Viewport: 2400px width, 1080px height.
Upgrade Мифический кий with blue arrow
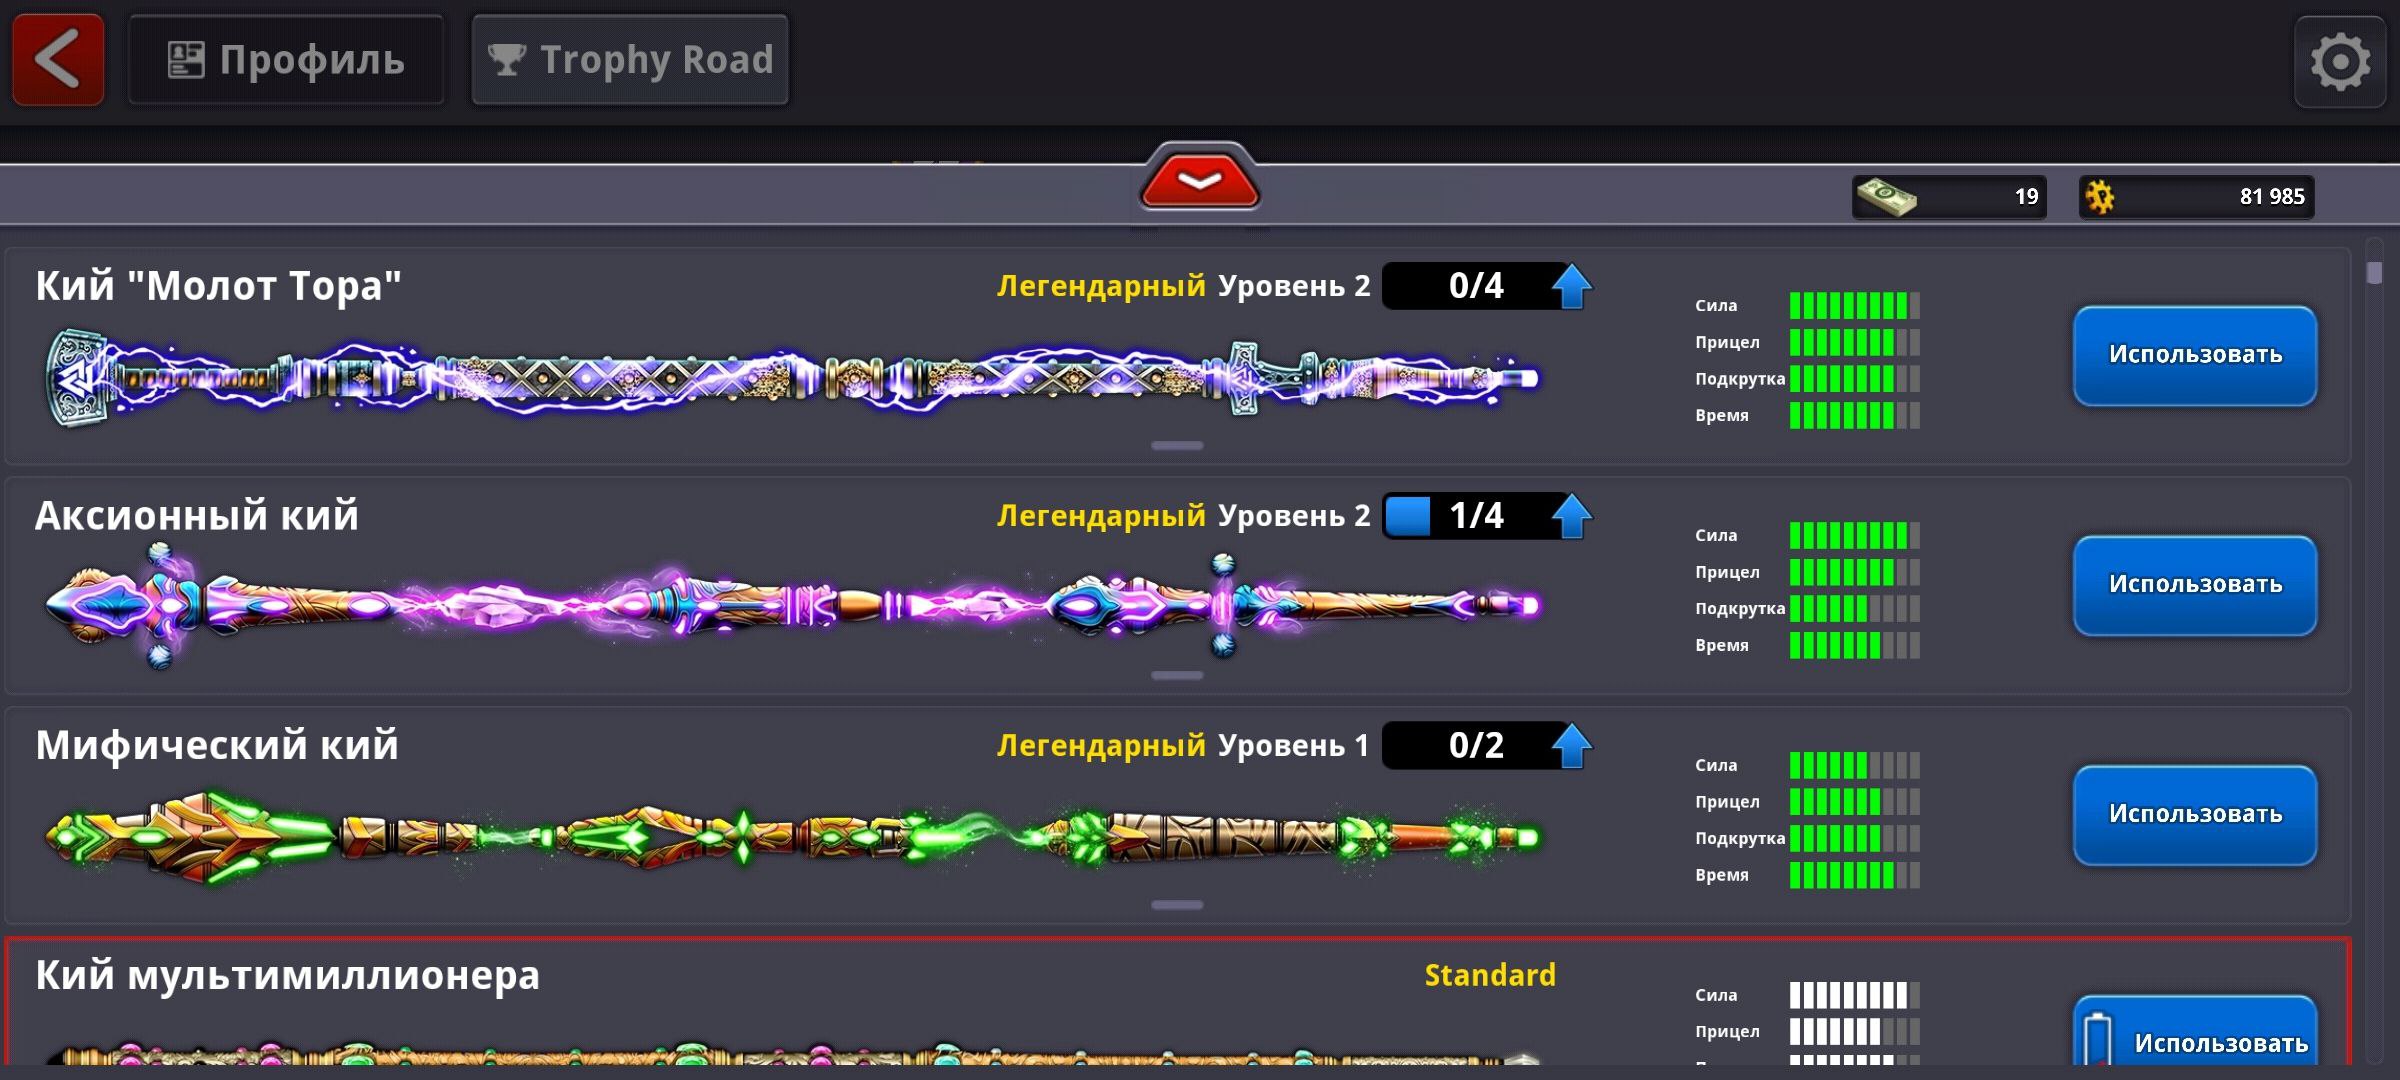coord(1572,746)
